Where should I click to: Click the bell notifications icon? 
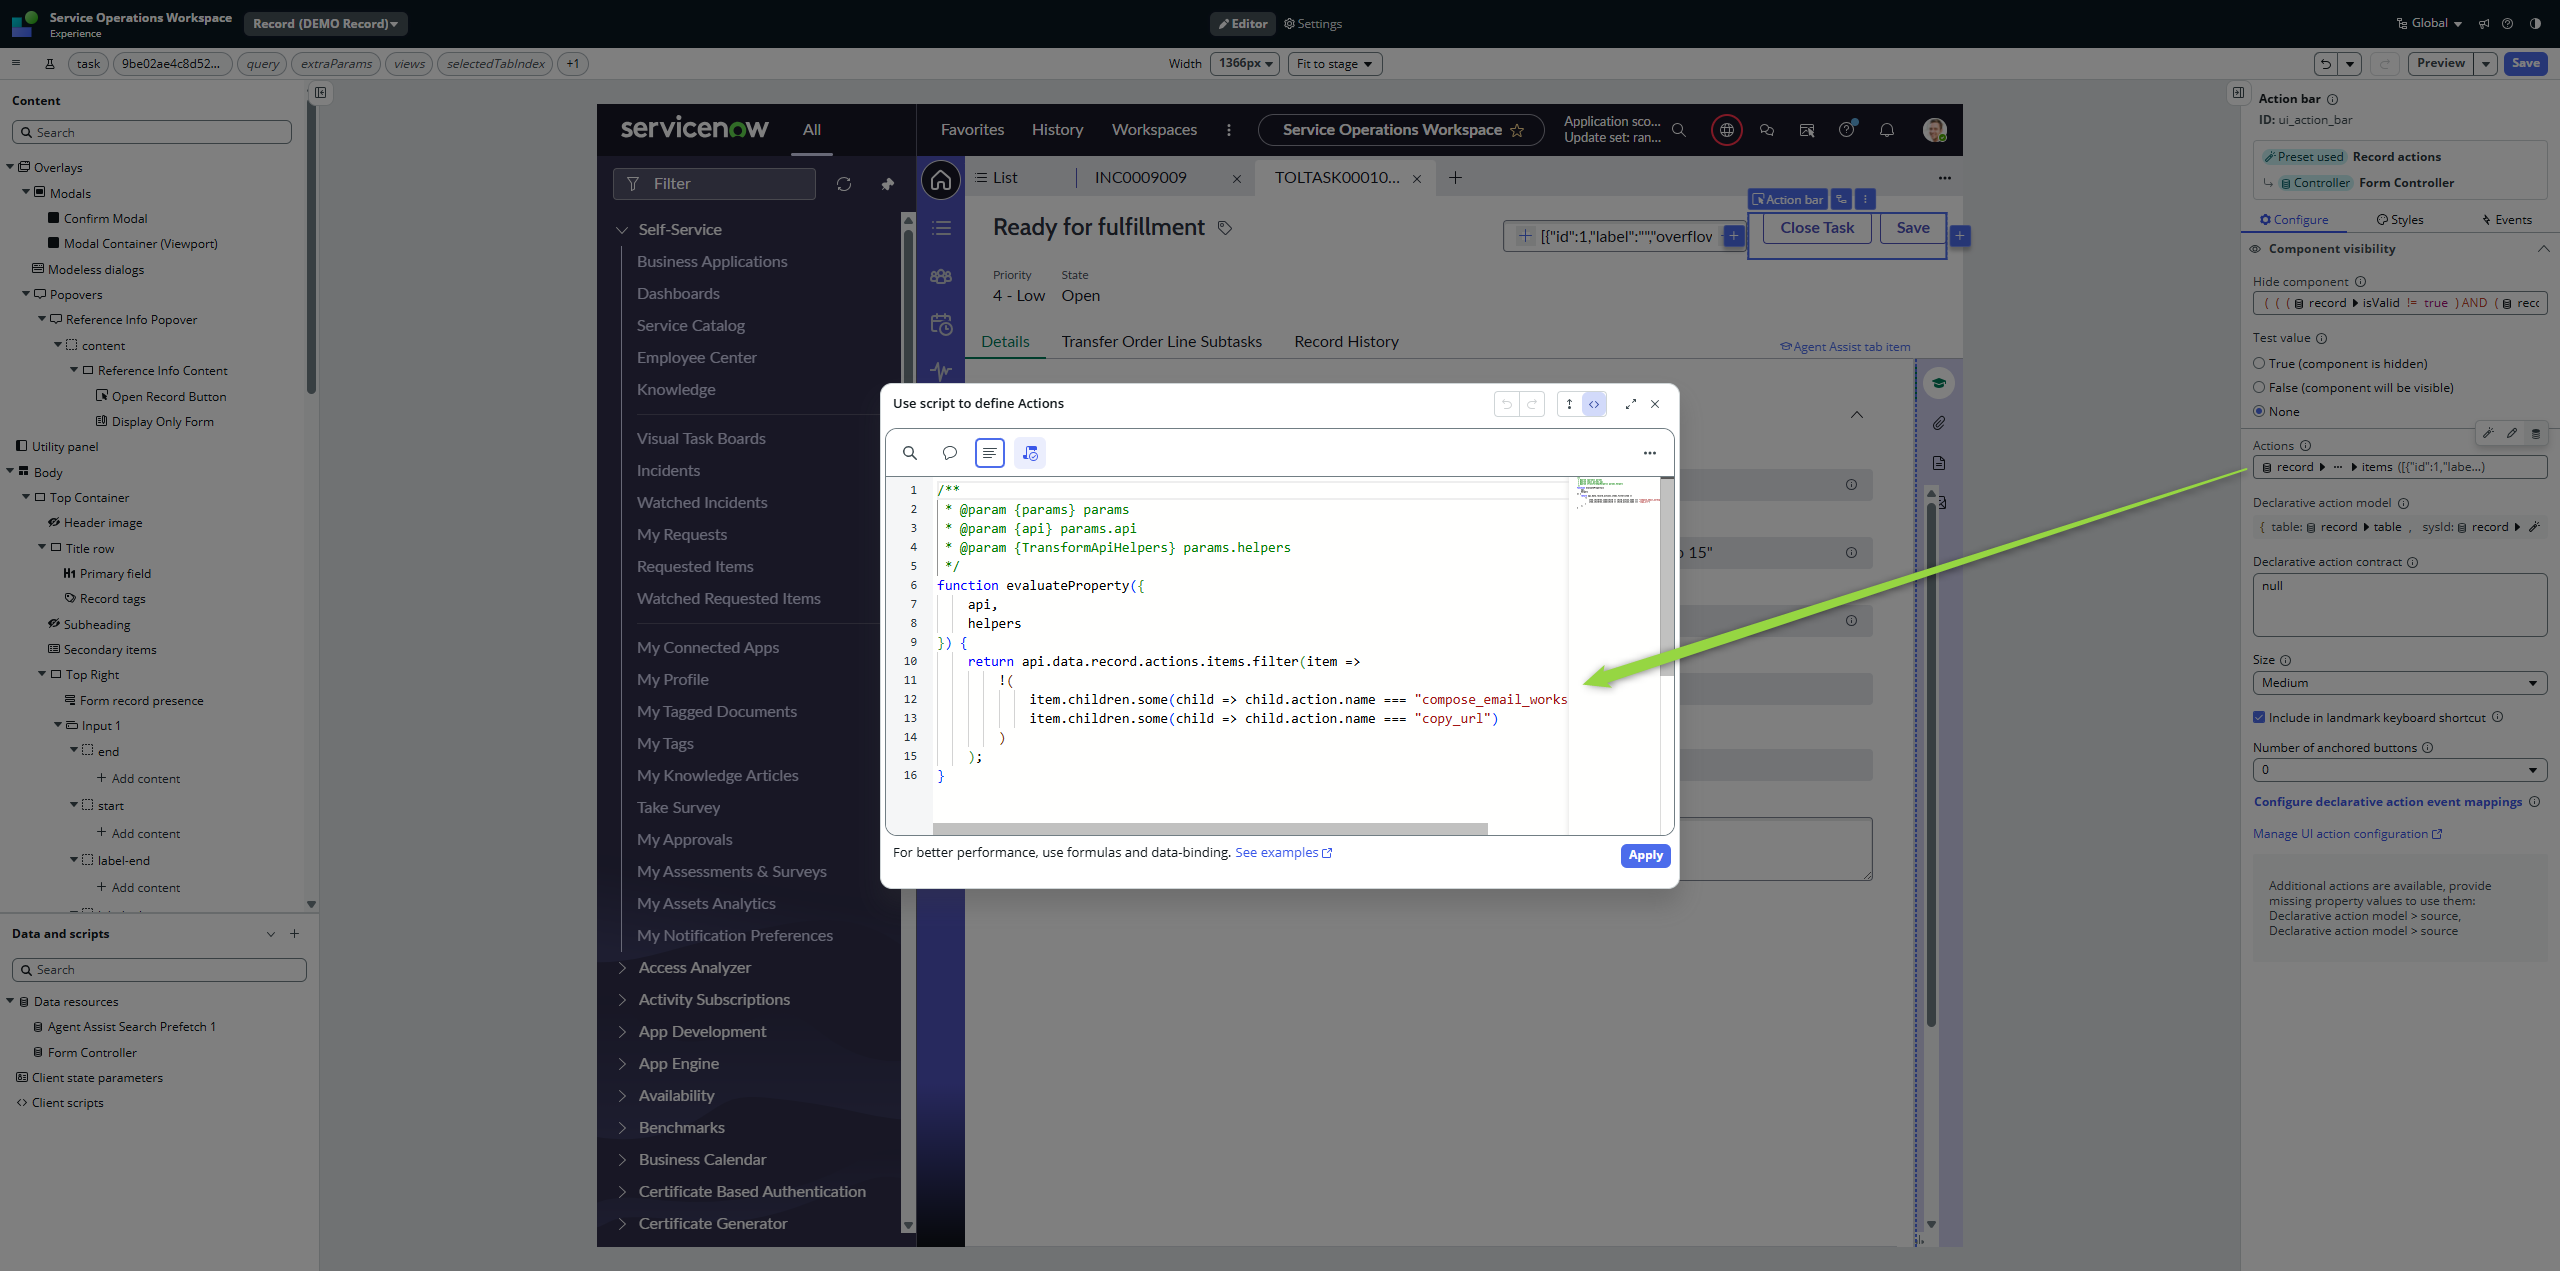1886,130
